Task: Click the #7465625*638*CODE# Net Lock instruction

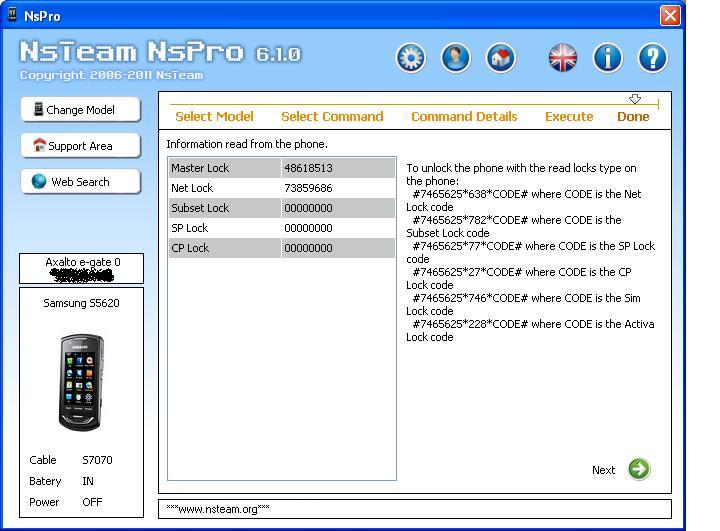Action: coord(523,200)
